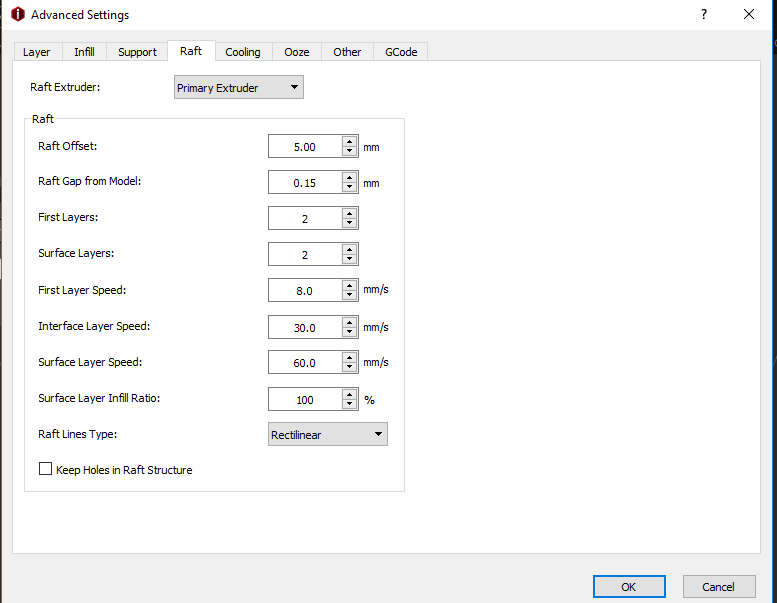Screen dimensions: 777x603
Task: Close the Advanced Settings dialog
Action: (749, 14)
